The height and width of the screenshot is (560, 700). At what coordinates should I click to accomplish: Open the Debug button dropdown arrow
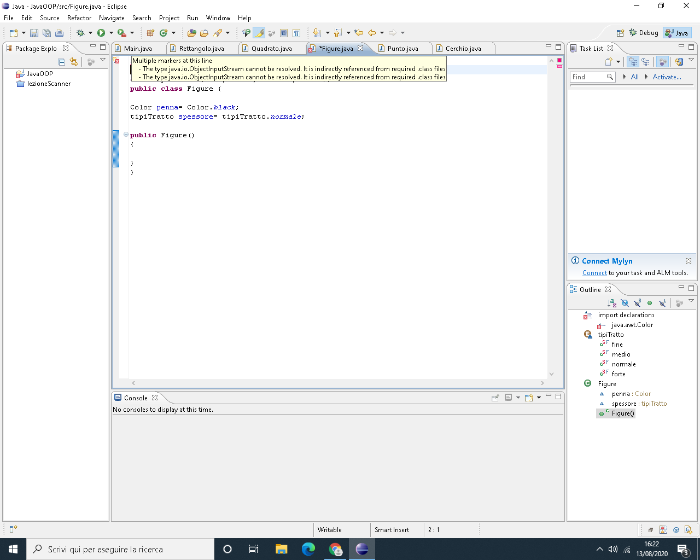coord(90,33)
